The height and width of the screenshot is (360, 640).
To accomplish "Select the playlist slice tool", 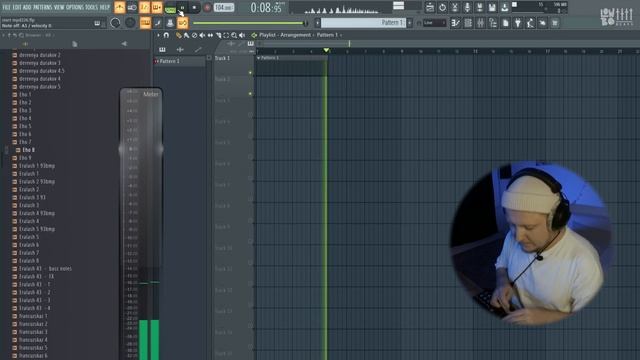I will coord(218,36).
